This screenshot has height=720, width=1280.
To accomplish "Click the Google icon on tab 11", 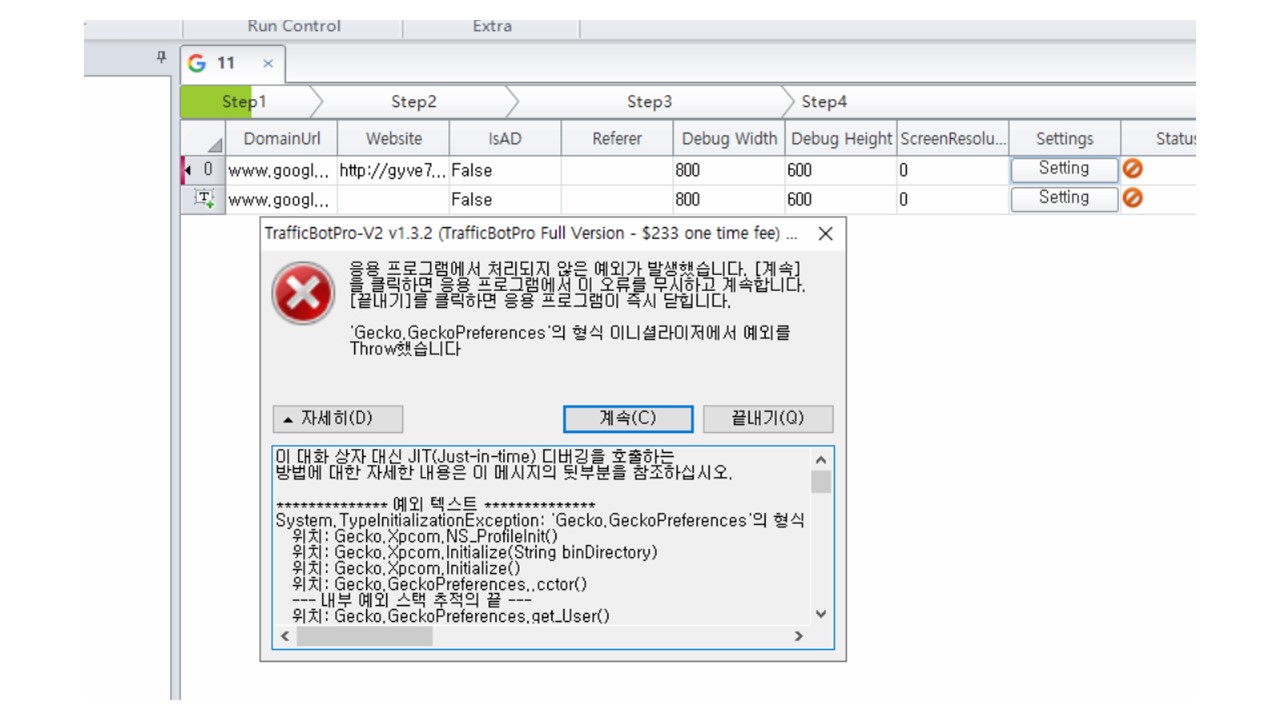I will click(x=197, y=64).
